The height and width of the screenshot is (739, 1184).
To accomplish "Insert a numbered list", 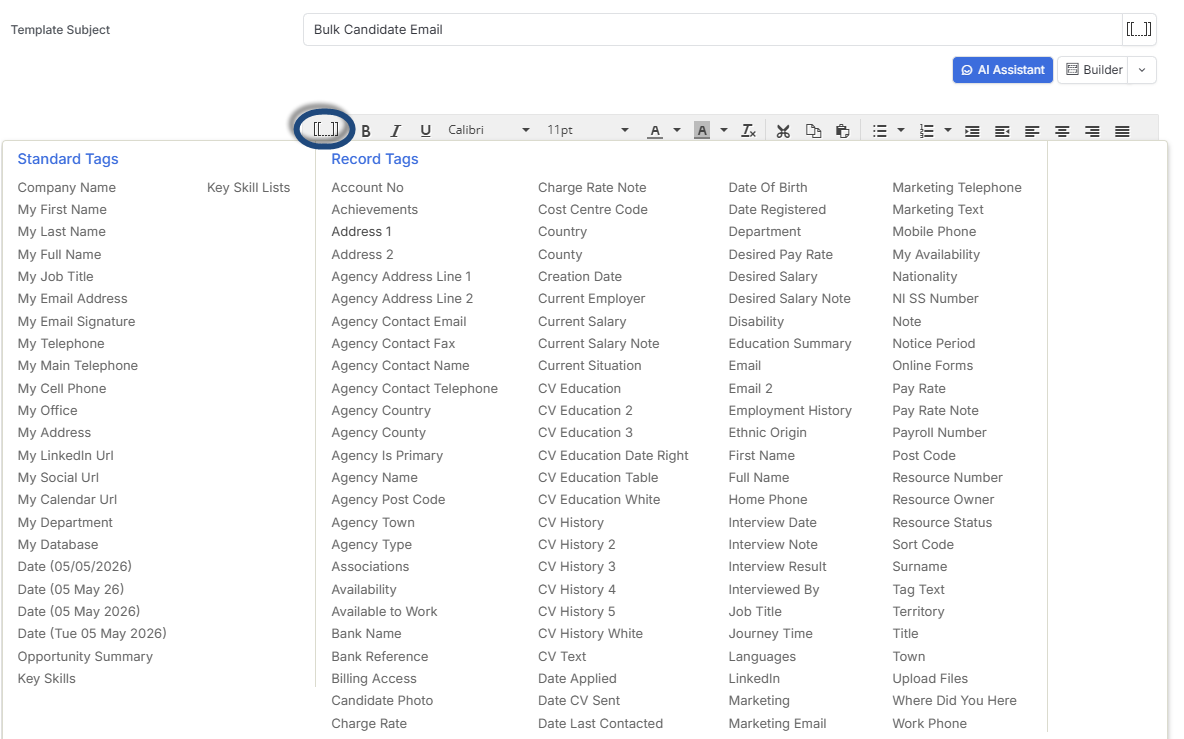I will (x=927, y=131).
